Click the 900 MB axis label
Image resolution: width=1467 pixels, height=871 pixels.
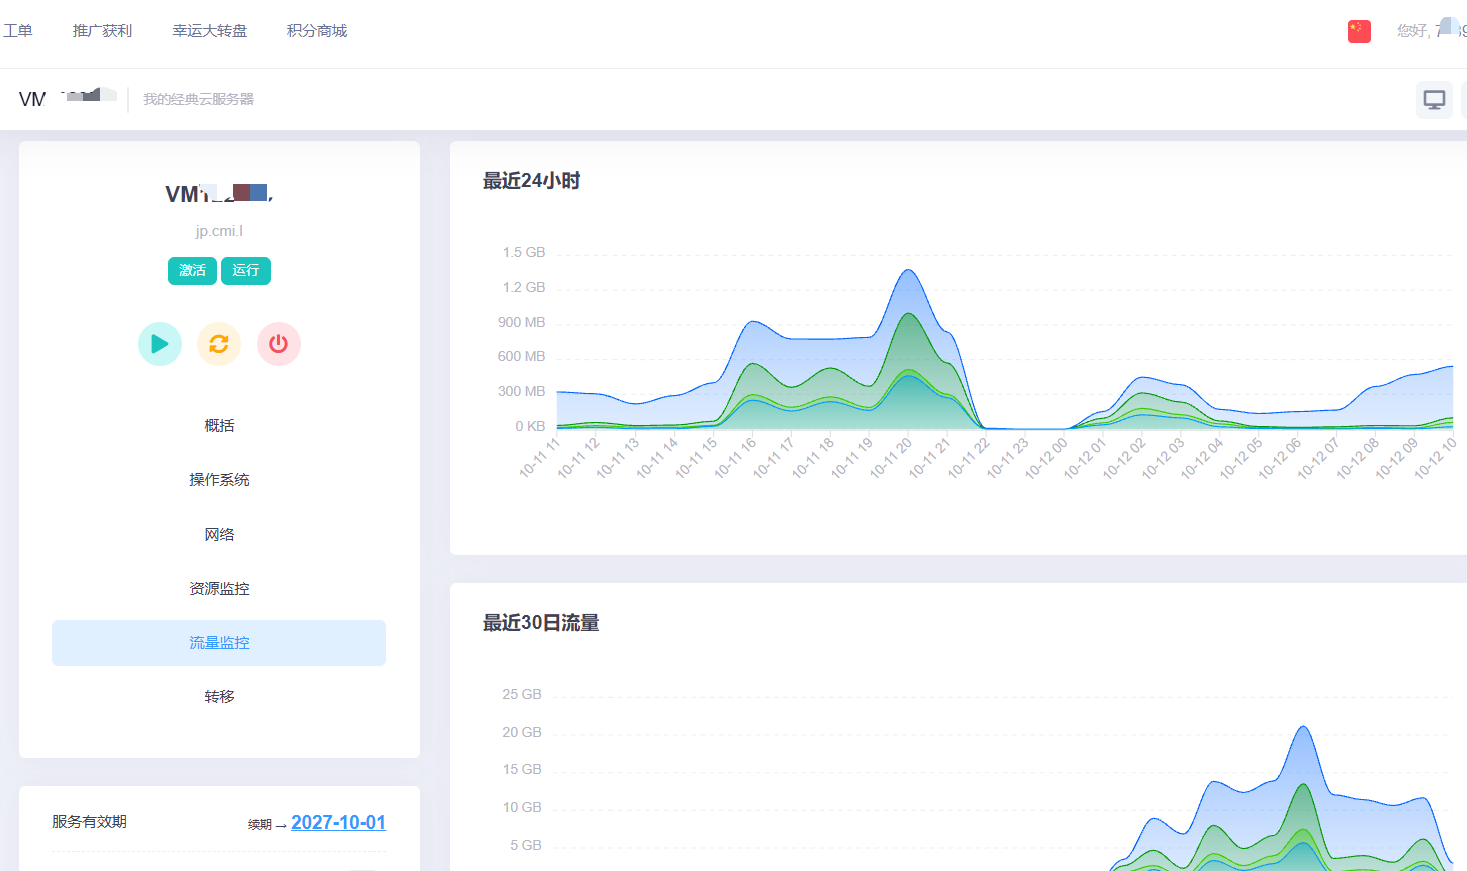(521, 322)
